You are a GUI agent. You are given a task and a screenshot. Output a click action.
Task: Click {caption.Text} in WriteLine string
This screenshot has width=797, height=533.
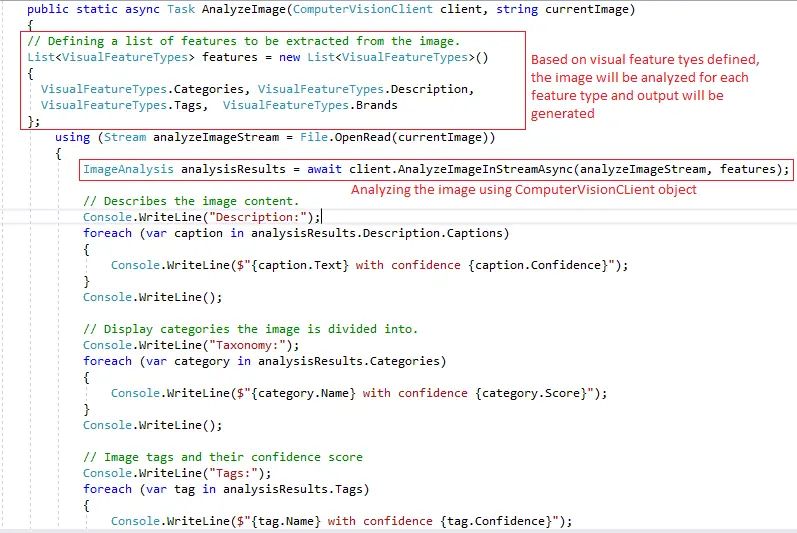click(300, 265)
